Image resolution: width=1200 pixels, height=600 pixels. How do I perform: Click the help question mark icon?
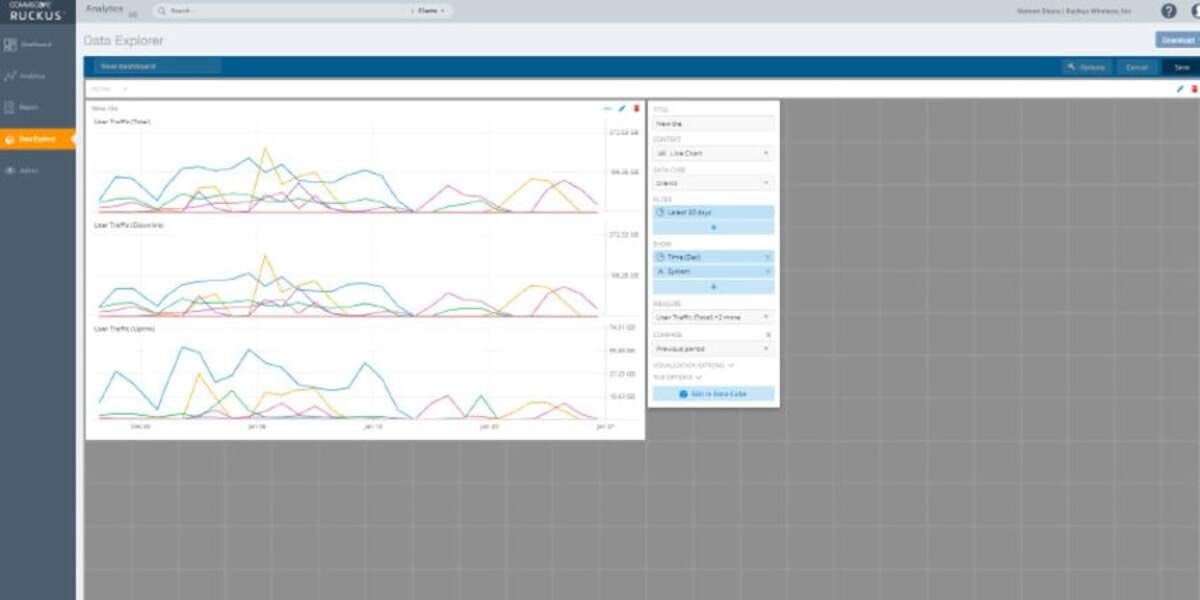pos(1168,11)
